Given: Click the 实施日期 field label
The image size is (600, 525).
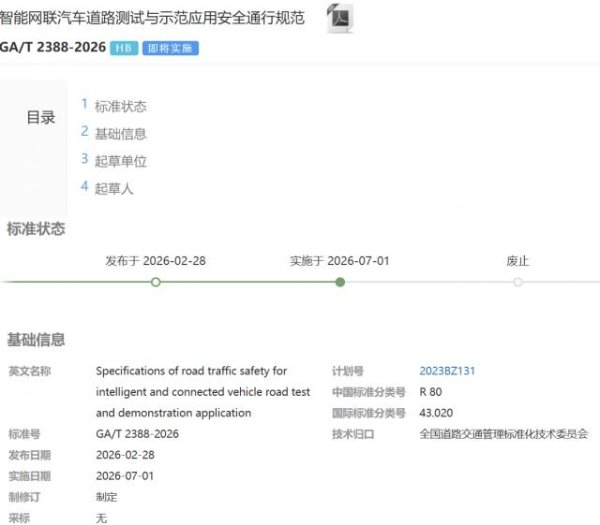Looking at the screenshot, I should point(30,476).
